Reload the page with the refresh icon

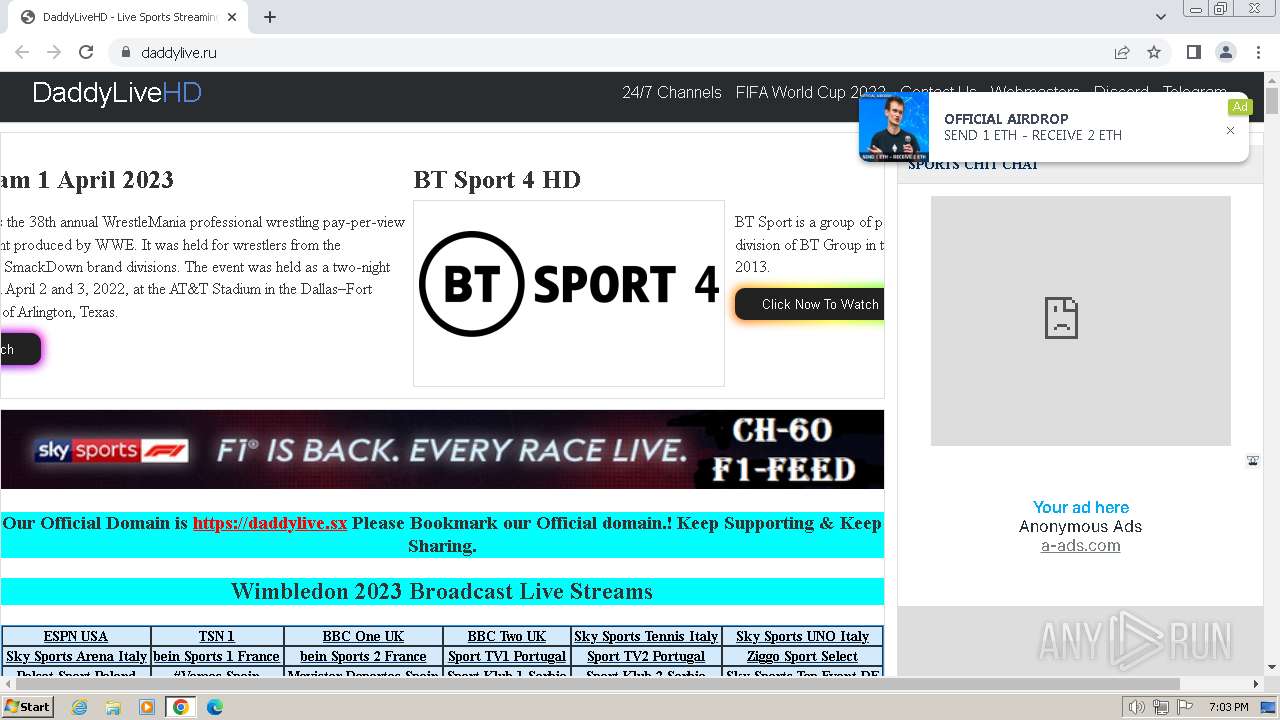click(86, 52)
